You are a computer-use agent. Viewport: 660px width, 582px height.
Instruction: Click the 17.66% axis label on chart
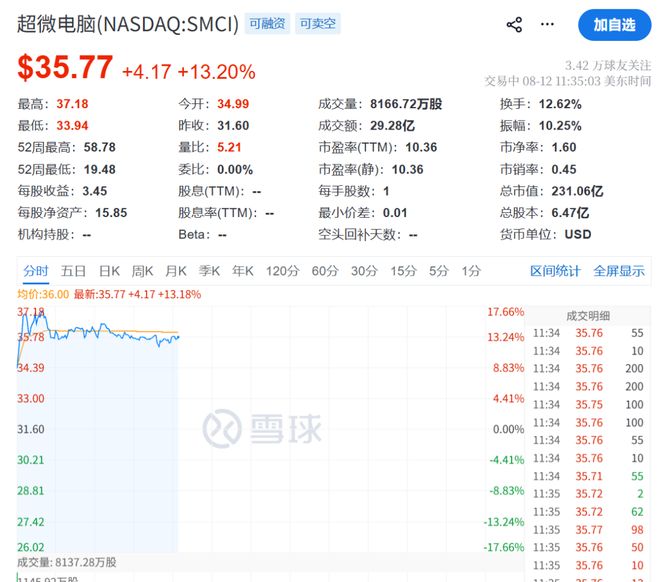pyautogui.click(x=506, y=312)
